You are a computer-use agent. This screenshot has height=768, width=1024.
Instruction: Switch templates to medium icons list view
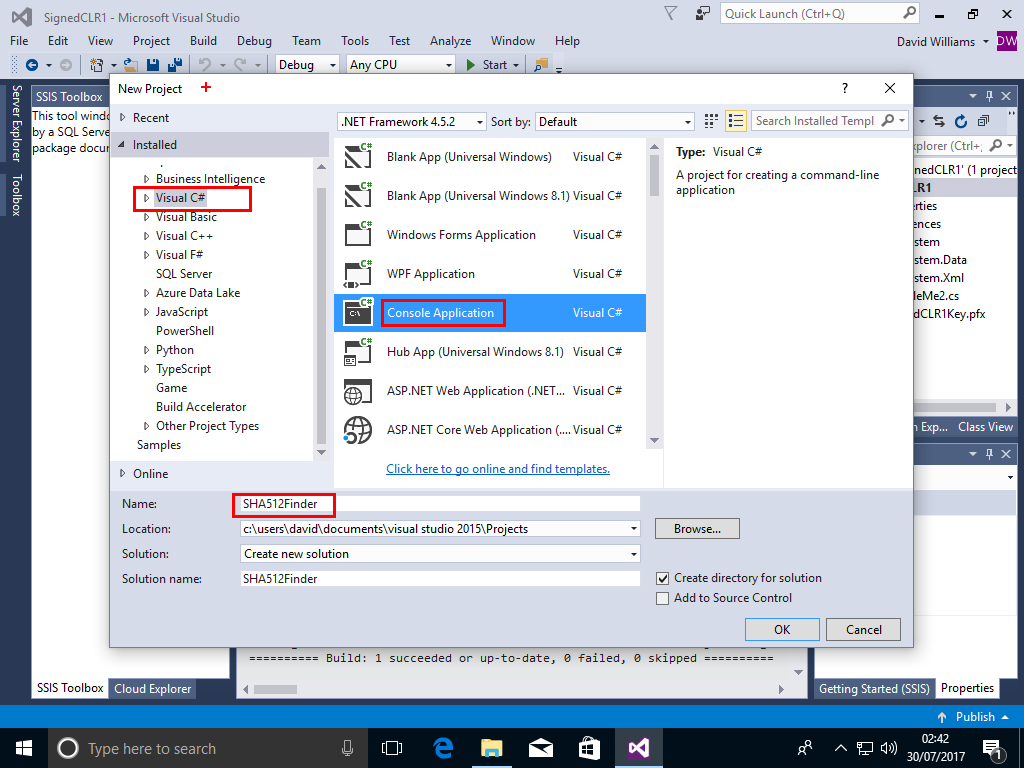click(x=736, y=121)
